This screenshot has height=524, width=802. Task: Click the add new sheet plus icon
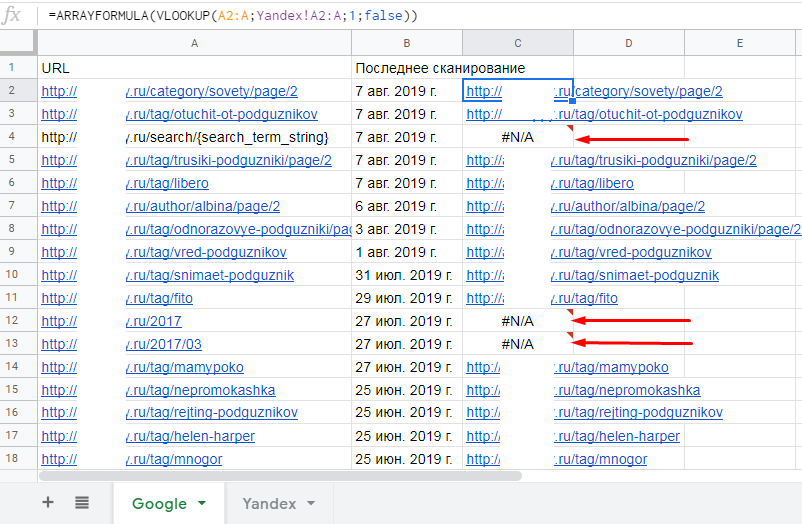click(48, 503)
